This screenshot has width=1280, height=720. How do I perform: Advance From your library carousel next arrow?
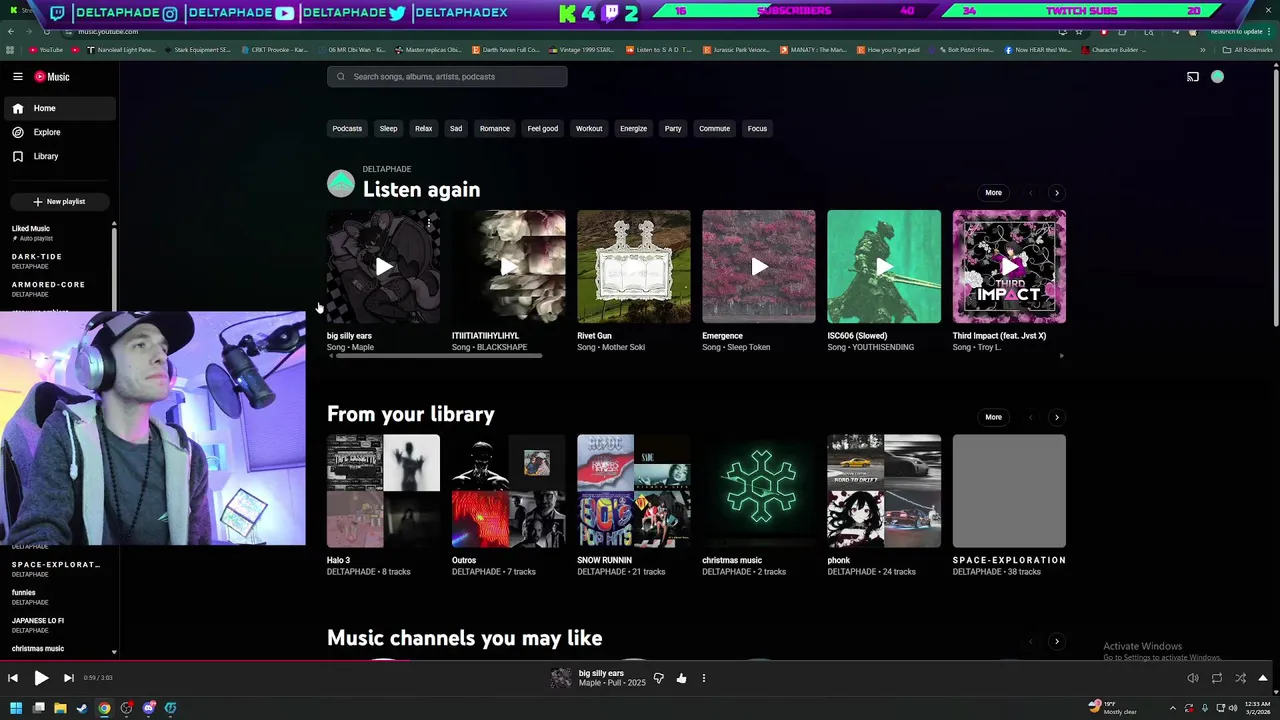pyautogui.click(x=1056, y=417)
